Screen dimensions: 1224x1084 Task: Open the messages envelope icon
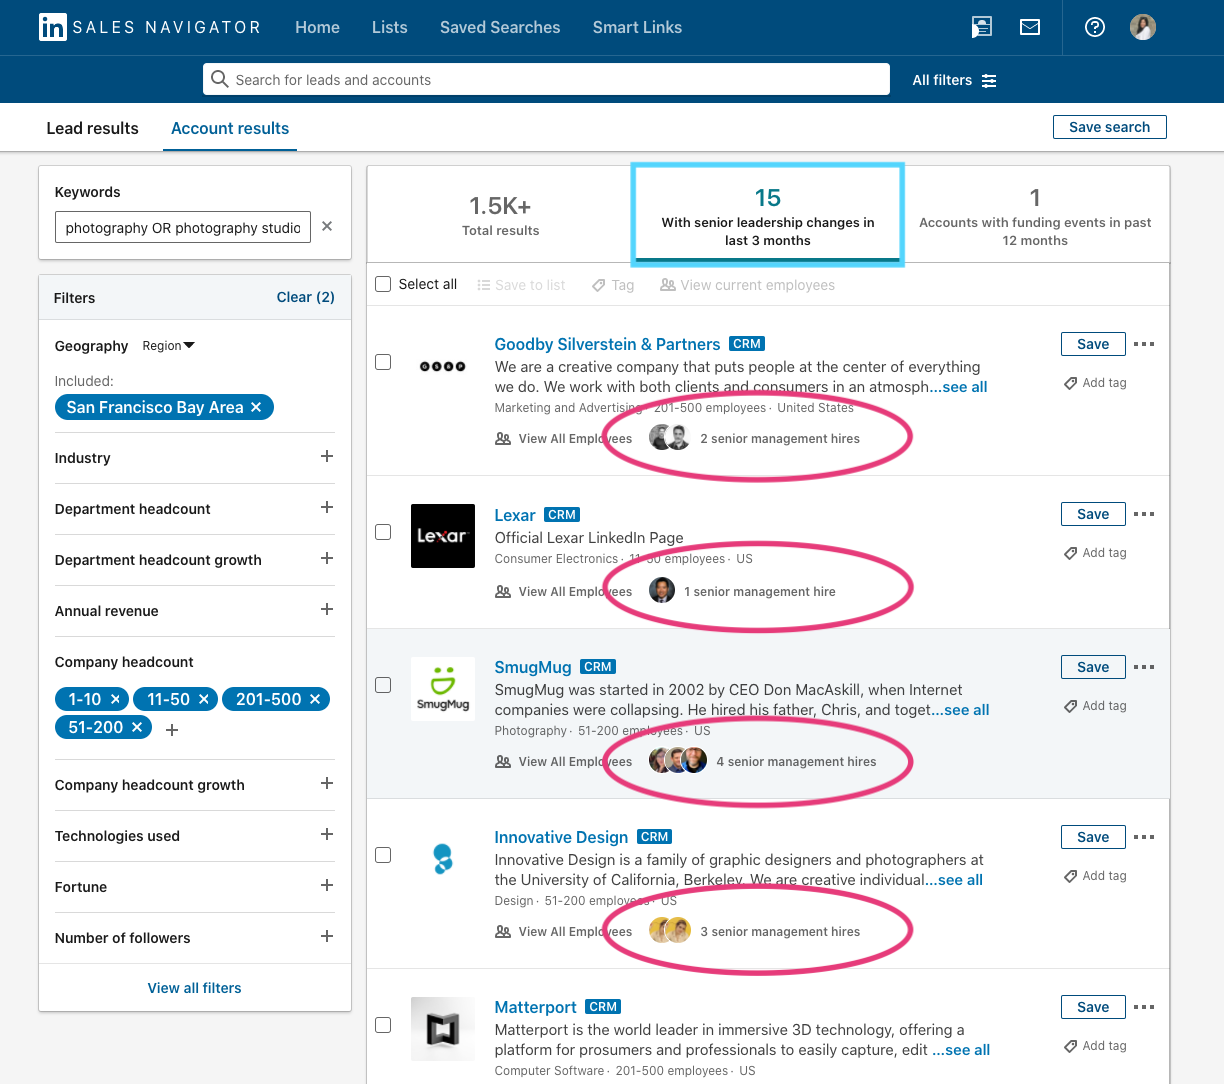(1030, 27)
